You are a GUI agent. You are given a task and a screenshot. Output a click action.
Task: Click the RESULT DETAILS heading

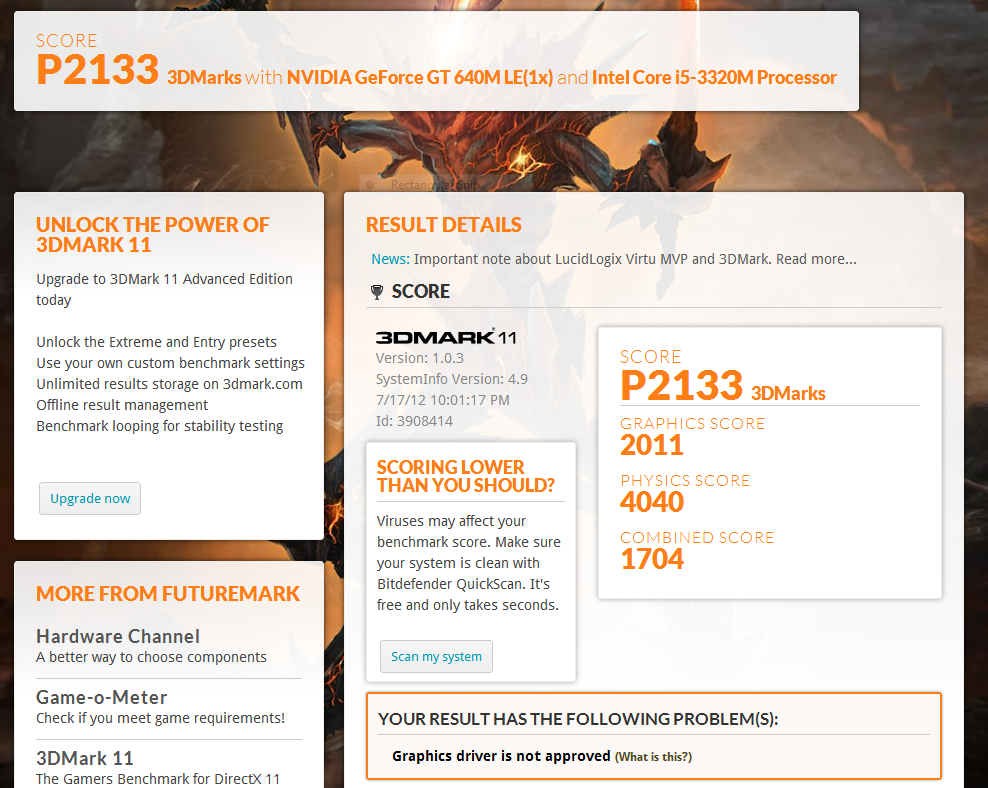(444, 225)
